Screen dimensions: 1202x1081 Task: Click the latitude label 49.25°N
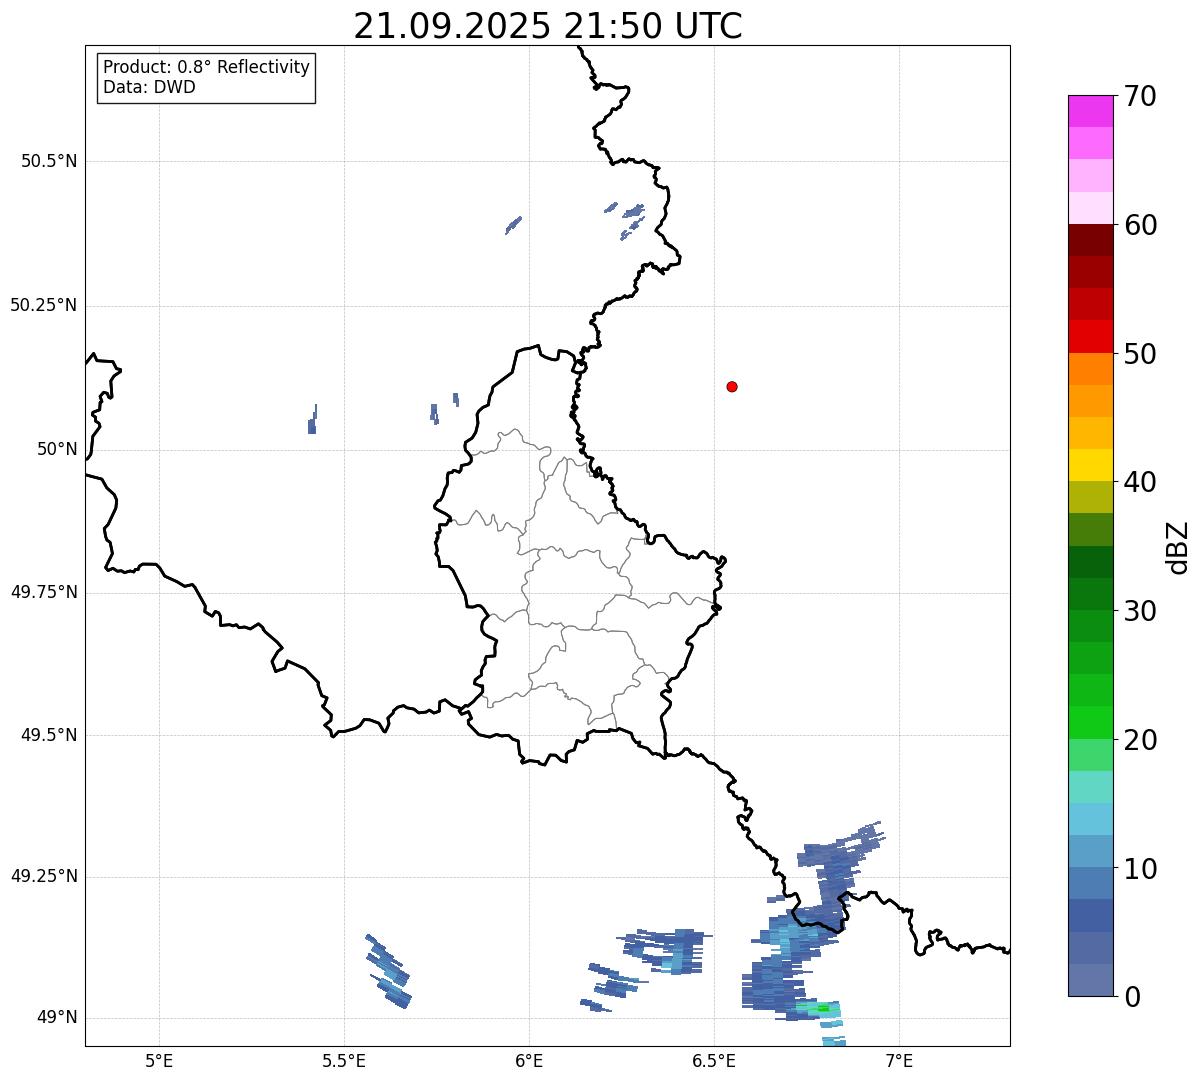pyautogui.click(x=43, y=876)
